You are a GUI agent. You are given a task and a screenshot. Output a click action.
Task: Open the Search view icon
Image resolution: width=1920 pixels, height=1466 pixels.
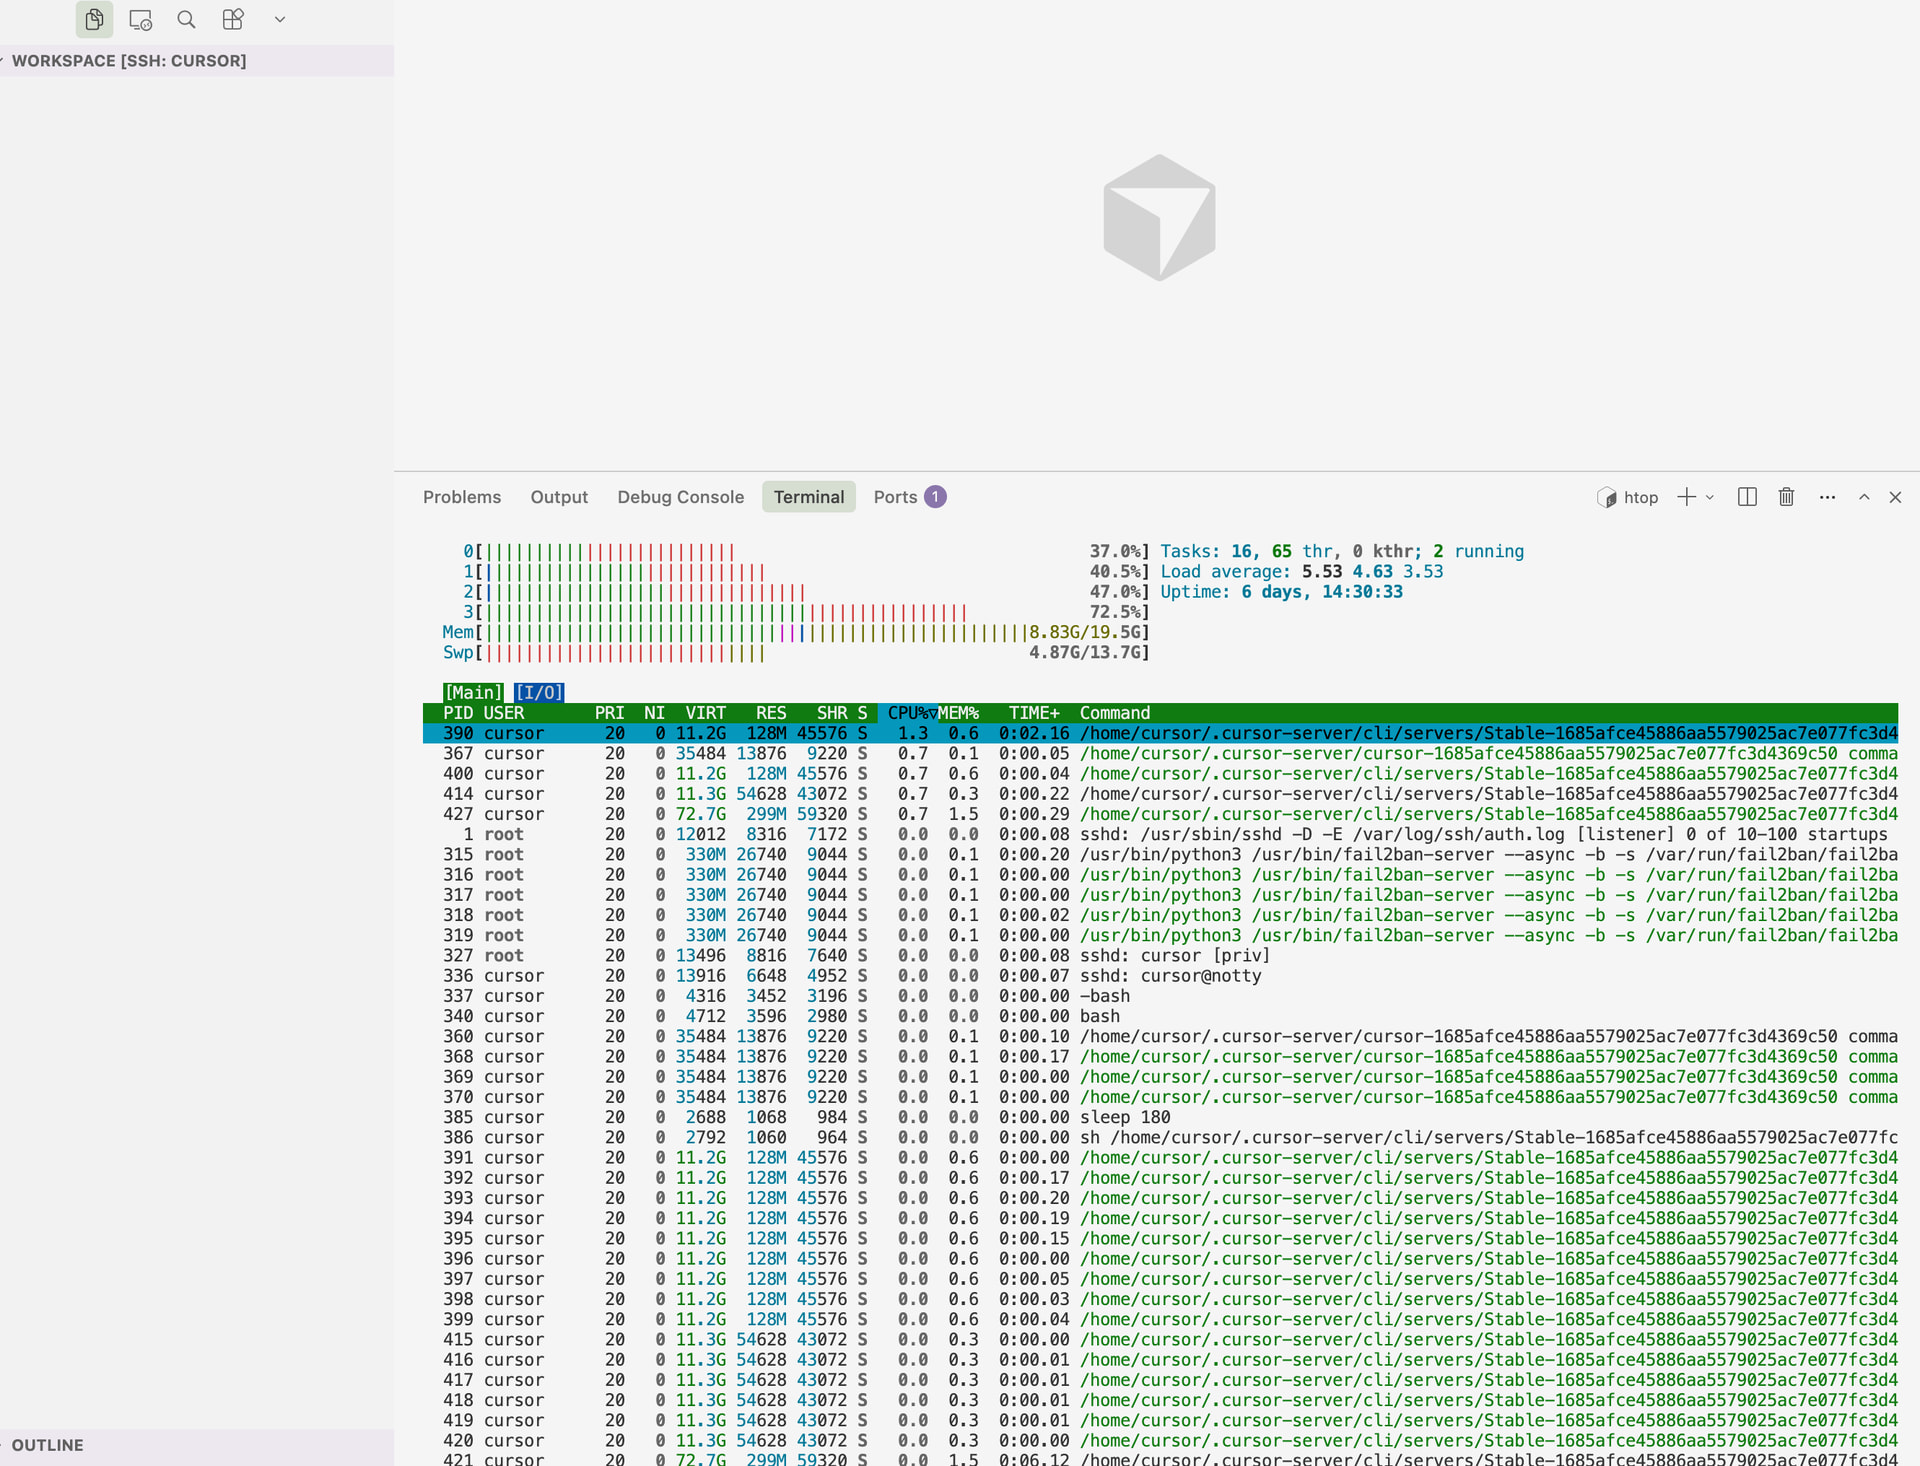tap(186, 19)
